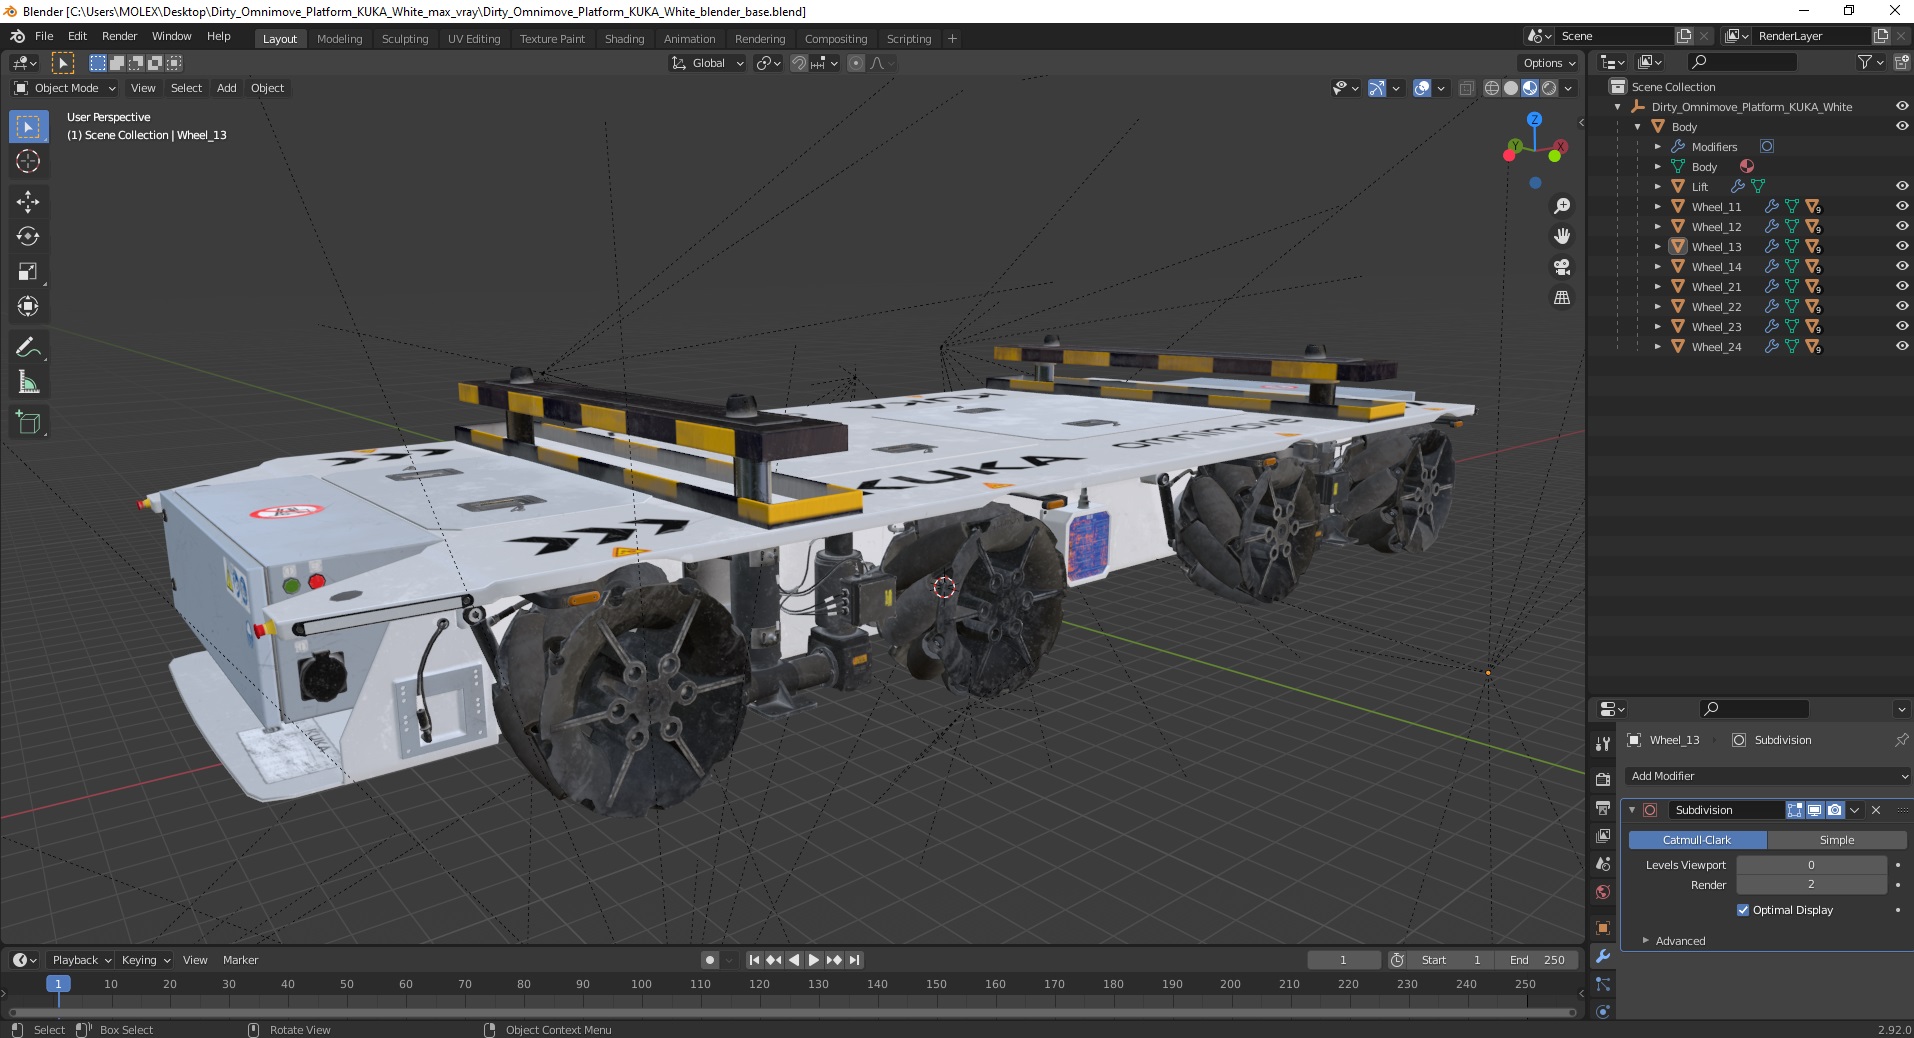Viewport: 1914px width, 1038px height.
Task: Toggle Subdivision modifier viewport display
Action: click(1814, 810)
